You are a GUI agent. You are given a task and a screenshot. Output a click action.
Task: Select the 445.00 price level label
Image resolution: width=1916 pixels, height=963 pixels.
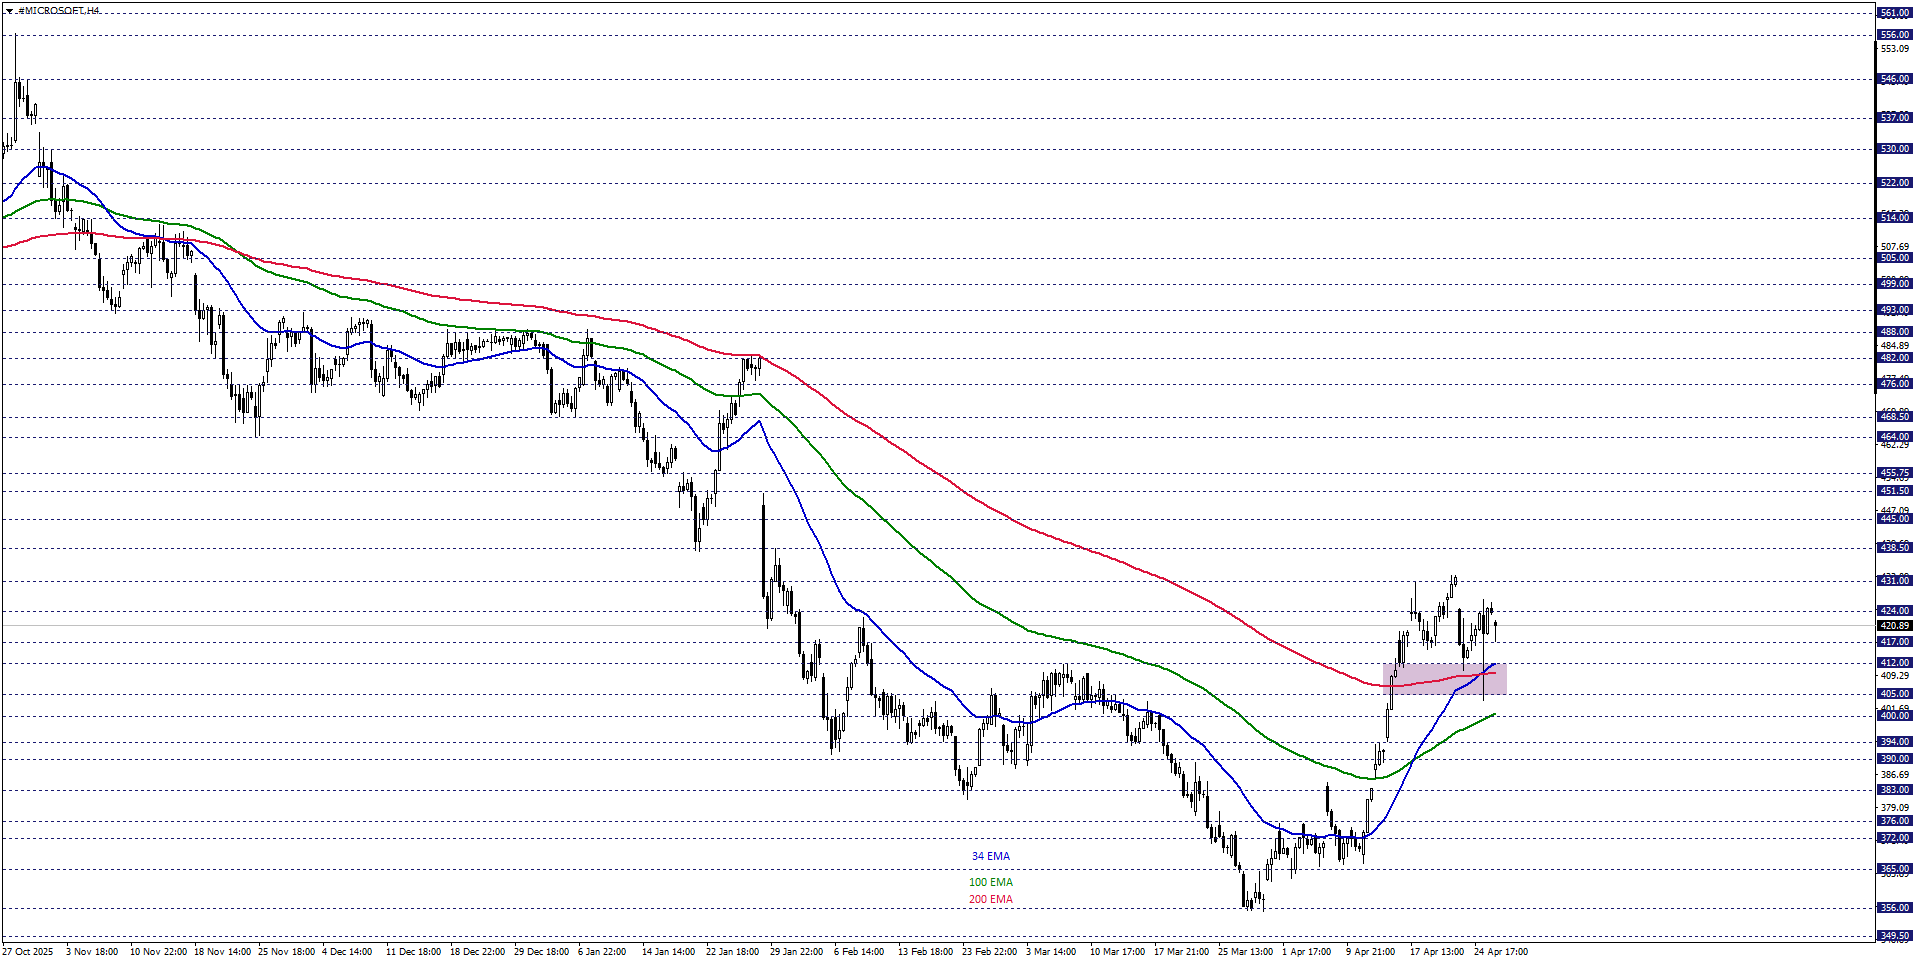[x=1894, y=519]
